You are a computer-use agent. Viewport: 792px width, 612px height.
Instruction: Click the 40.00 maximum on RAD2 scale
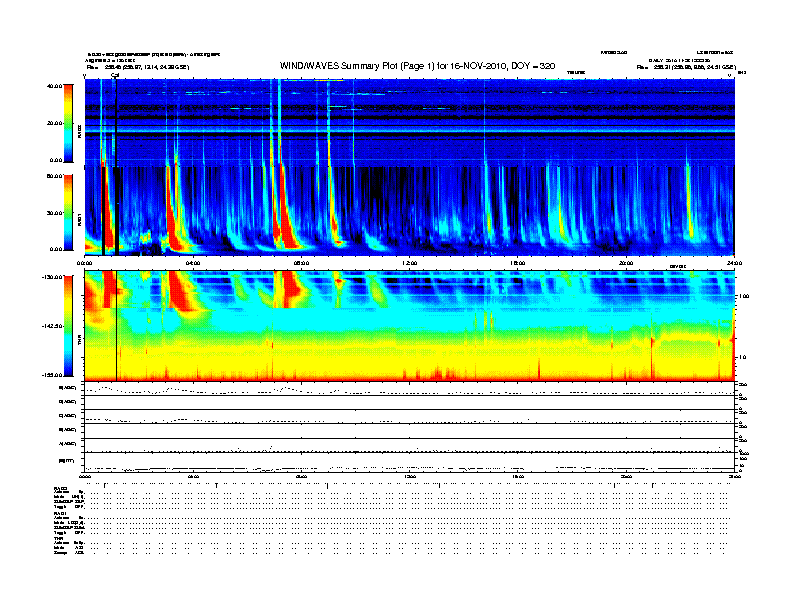(54, 86)
